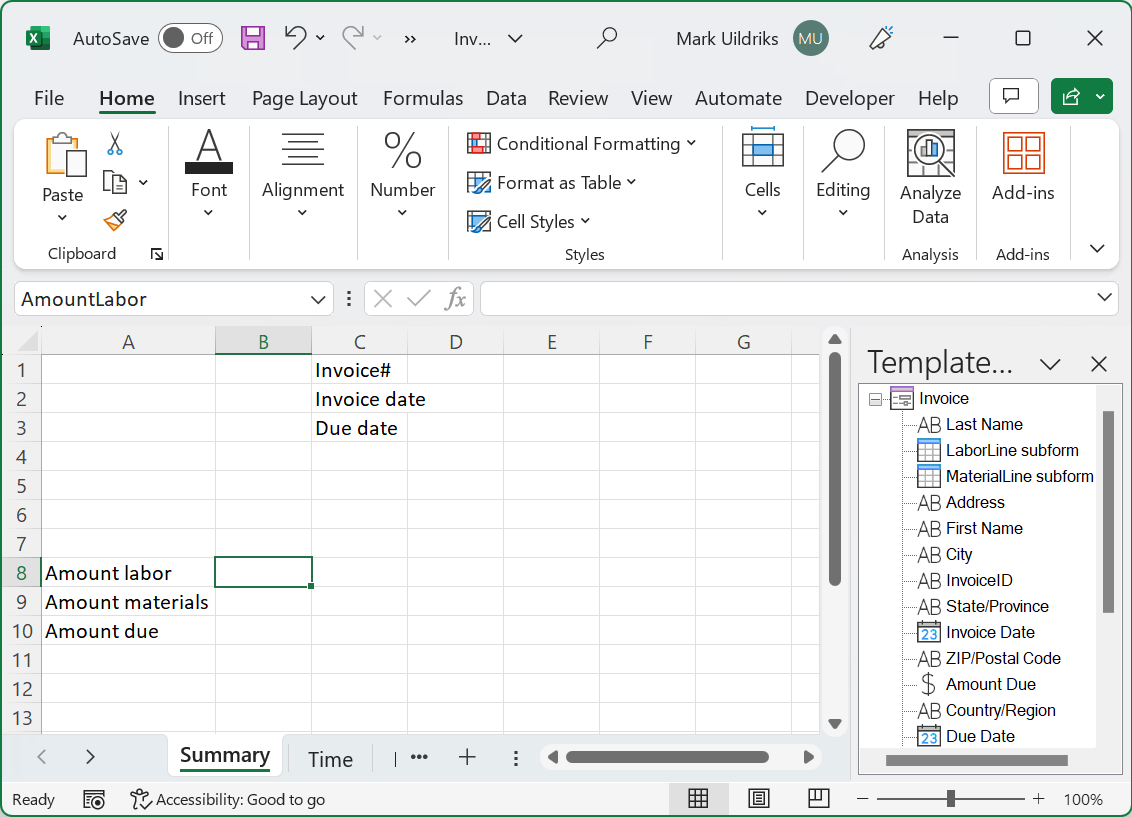Switch to Page Break Preview view

point(818,799)
